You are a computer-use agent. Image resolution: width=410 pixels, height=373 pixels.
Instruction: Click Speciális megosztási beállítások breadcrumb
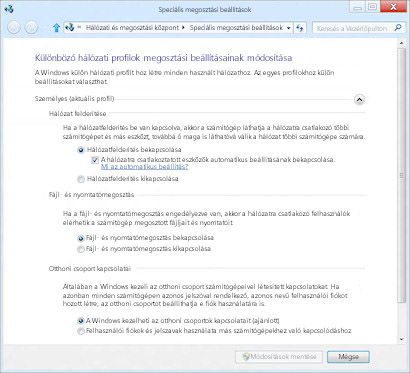click(x=236, y=28)
